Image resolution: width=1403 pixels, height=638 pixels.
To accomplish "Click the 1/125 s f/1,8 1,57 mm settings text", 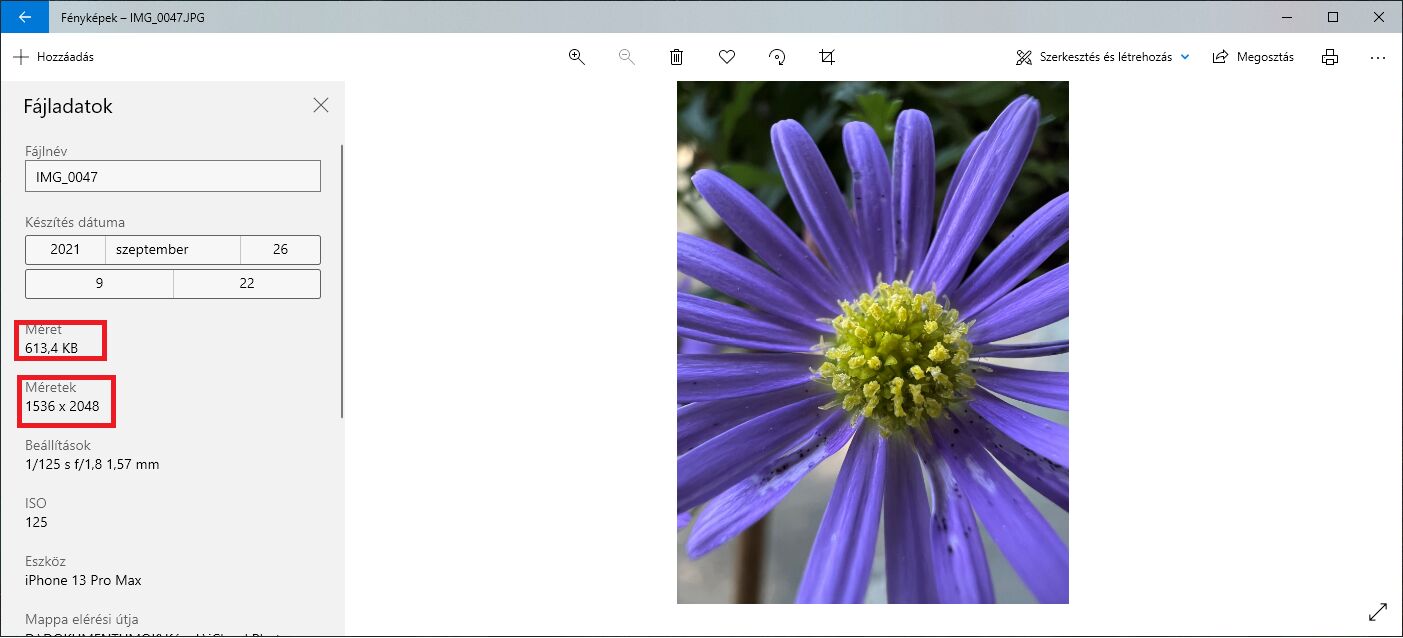I will (x=92, y=464).
